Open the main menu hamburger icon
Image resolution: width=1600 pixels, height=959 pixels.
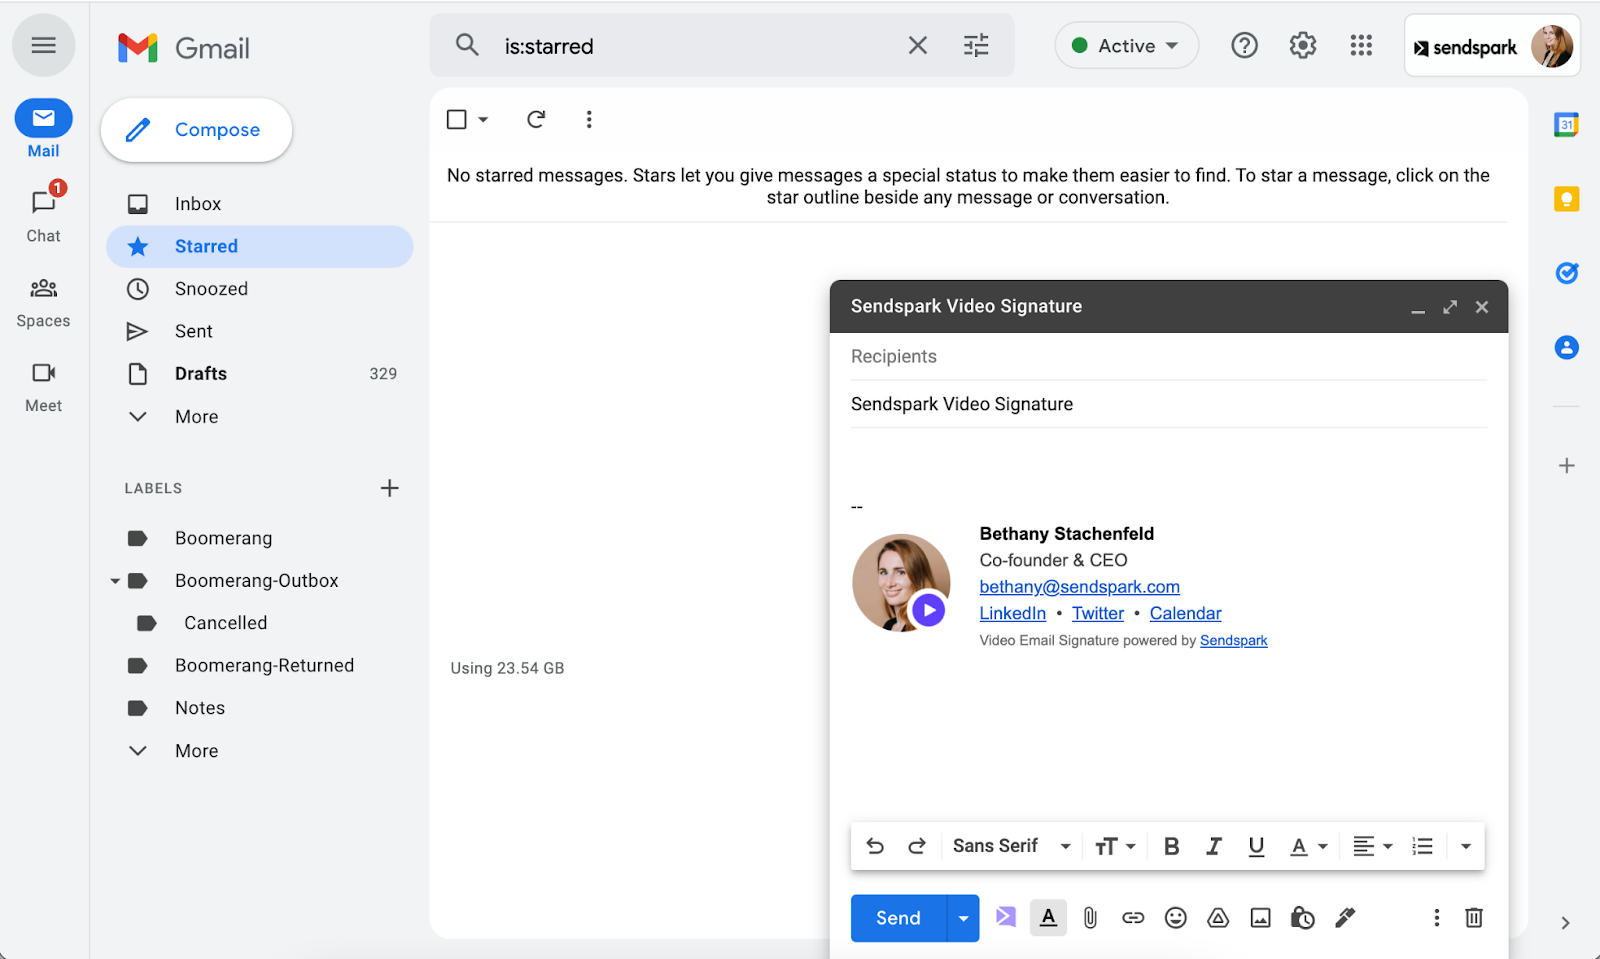43,45
